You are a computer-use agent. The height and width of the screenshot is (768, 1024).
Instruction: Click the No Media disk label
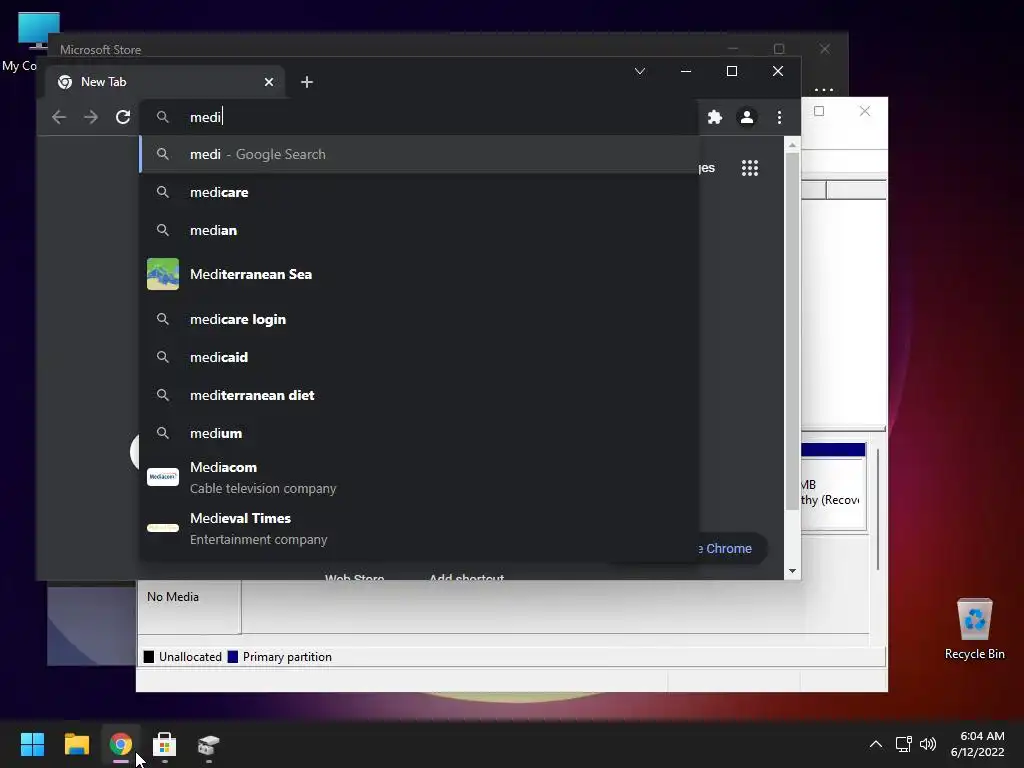(x=173, y=597)
